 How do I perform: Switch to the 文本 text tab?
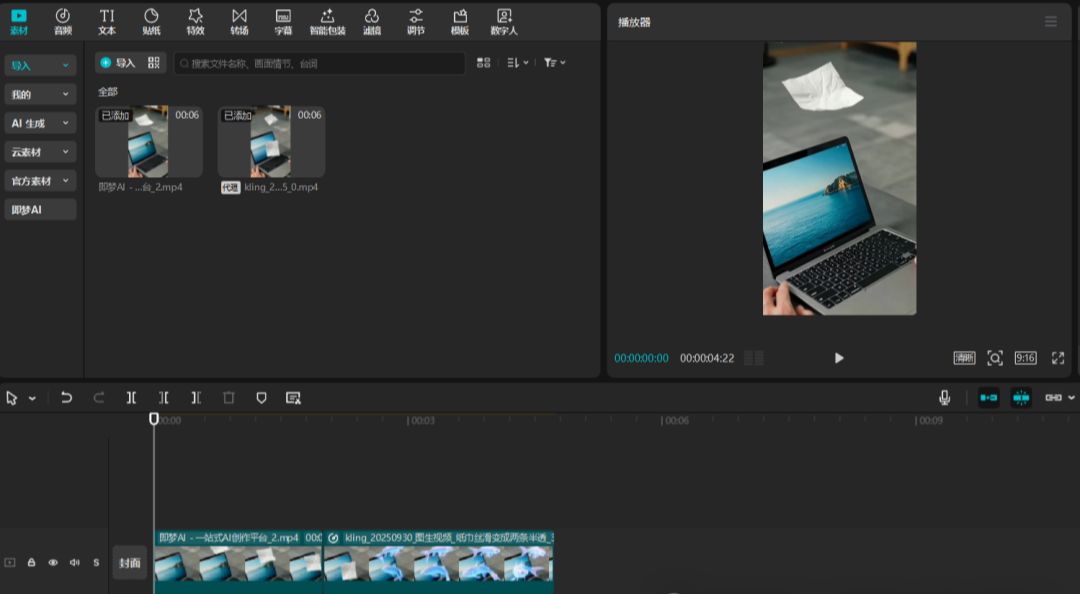(x=107, y=21)
